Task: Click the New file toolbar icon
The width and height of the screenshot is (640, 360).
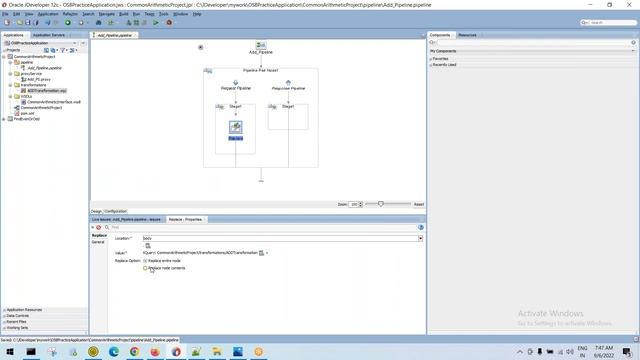Action: 7,22
